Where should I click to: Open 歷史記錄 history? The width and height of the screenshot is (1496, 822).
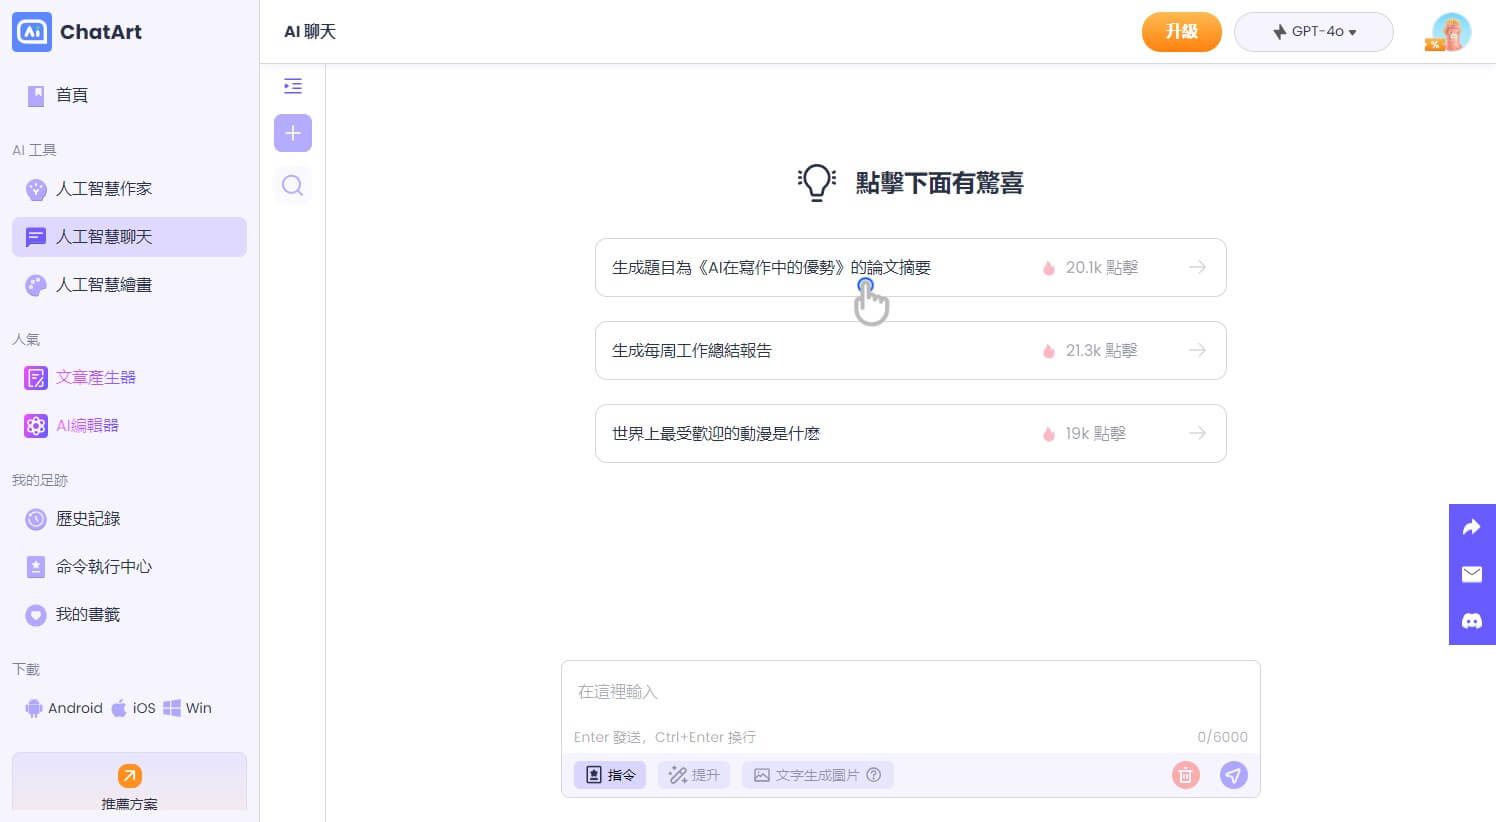pos(129,519)
